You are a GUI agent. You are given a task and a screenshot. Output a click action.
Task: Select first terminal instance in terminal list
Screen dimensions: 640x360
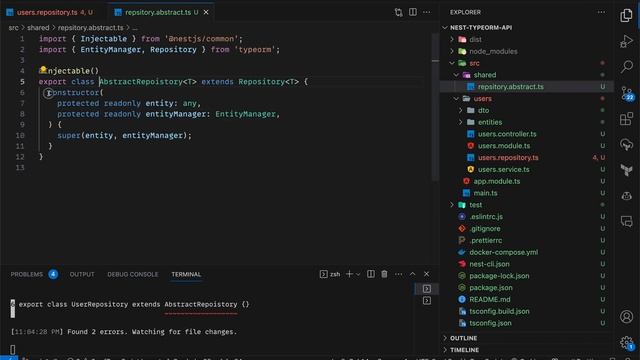point(427,289)
